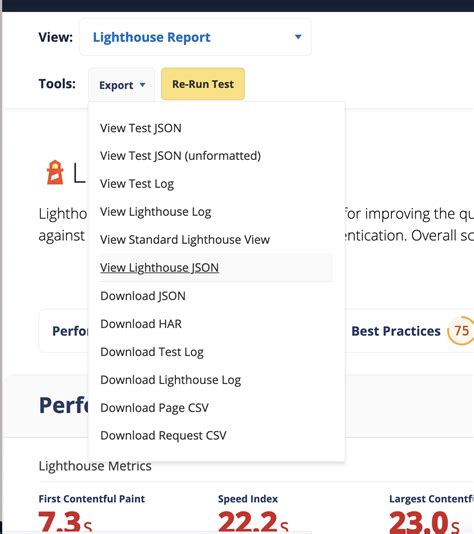Choose Download Page CSV
Image resolution: width=474 pixels, height=534 pixels.
point(154,408)
